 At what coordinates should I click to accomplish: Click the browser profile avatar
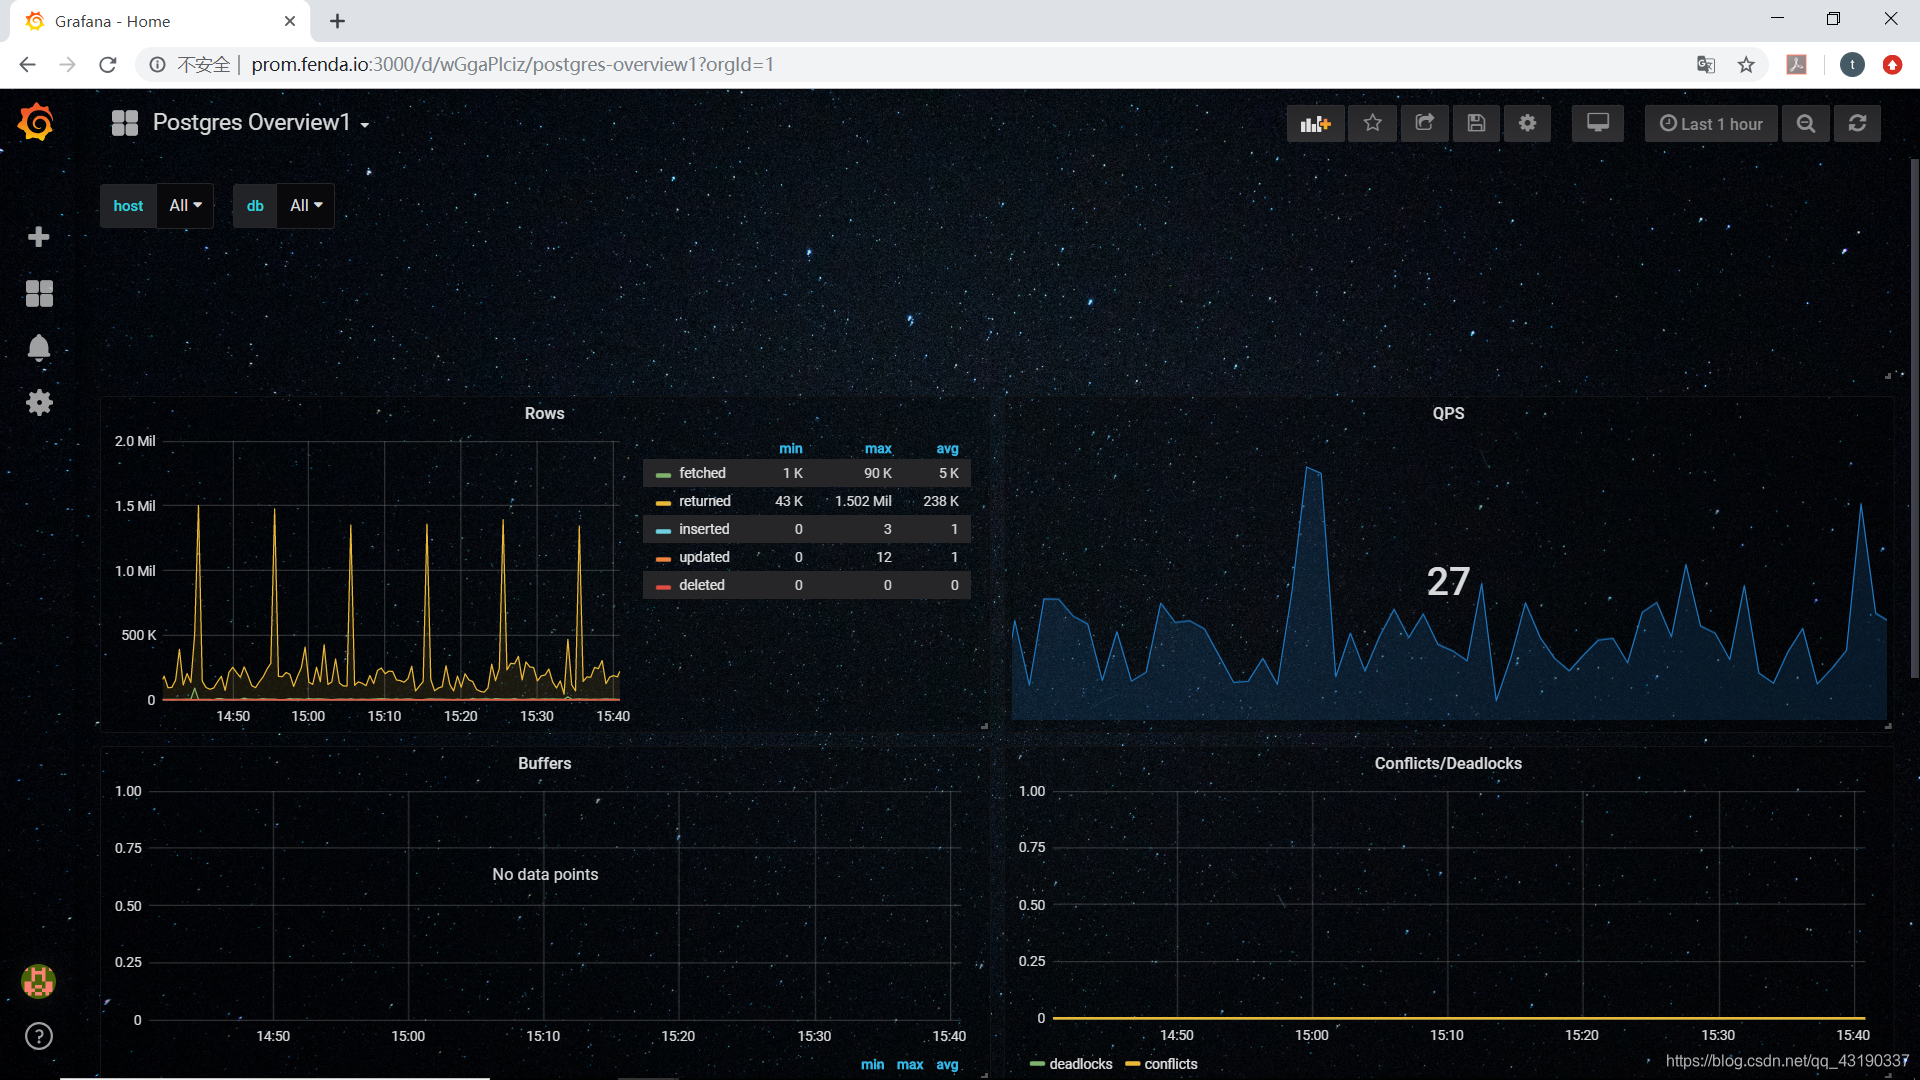click(1852, 65)
